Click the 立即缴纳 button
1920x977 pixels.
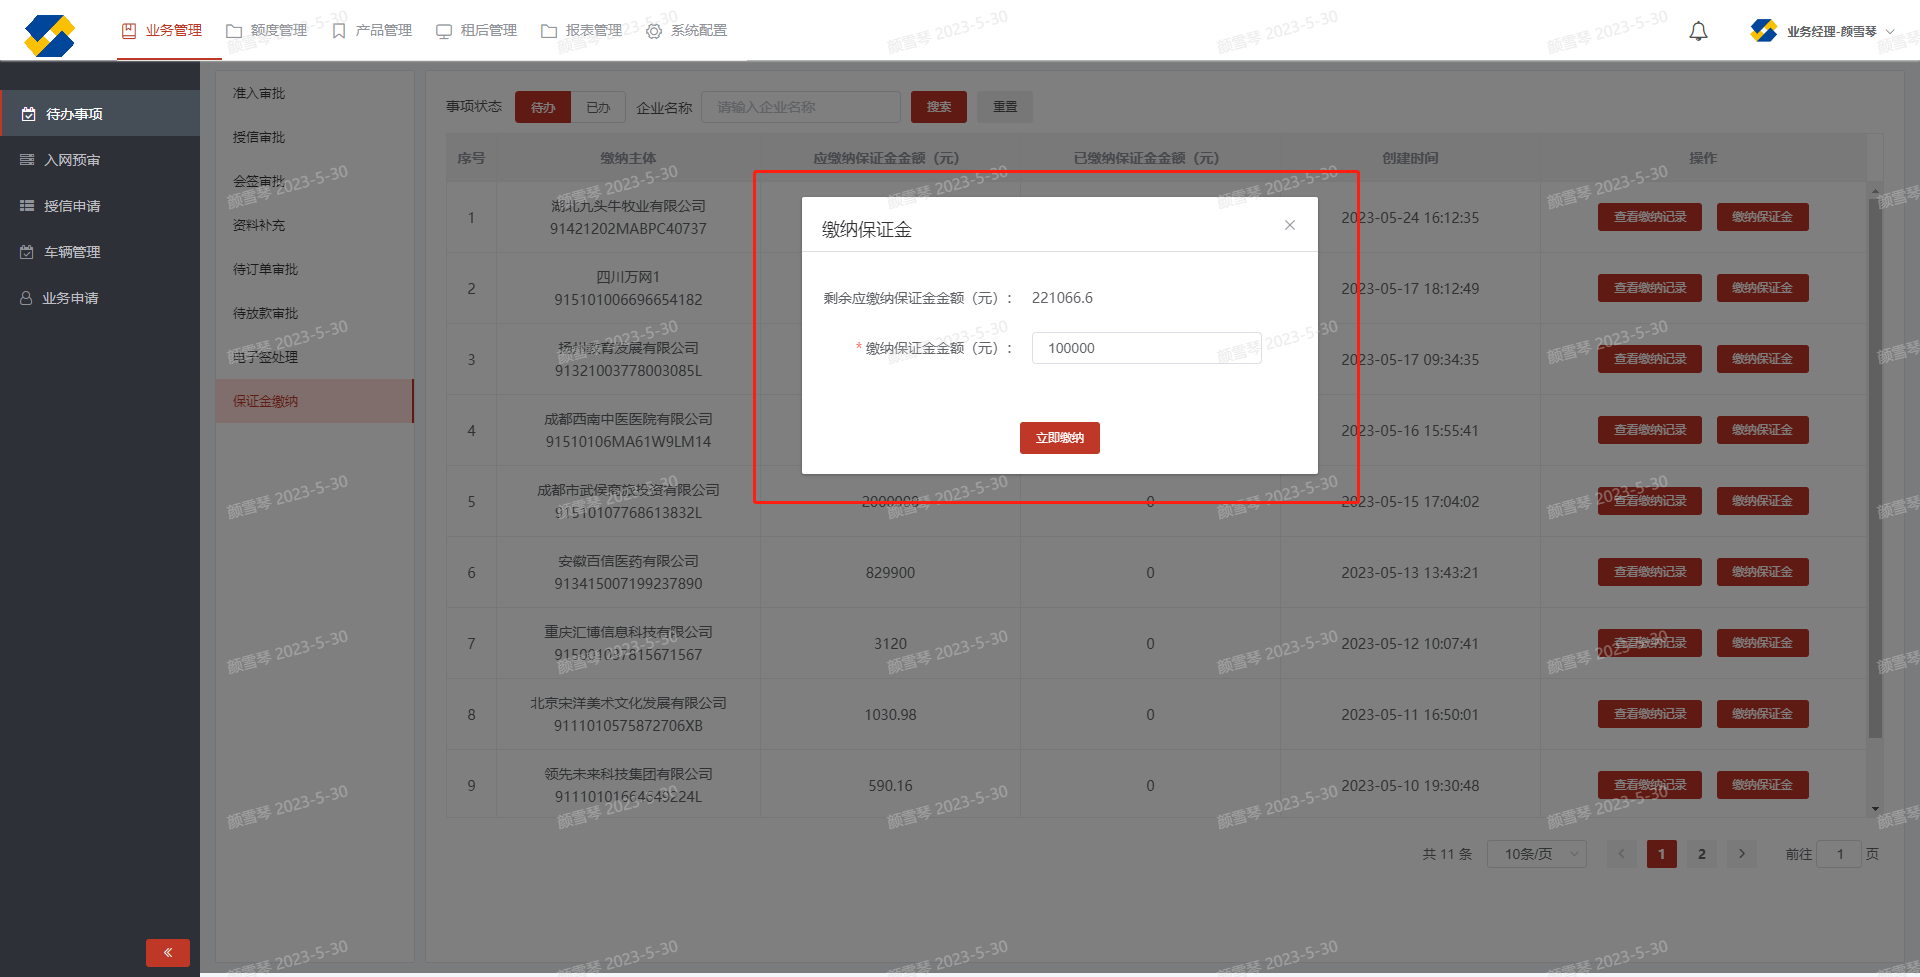(1059, 438)
